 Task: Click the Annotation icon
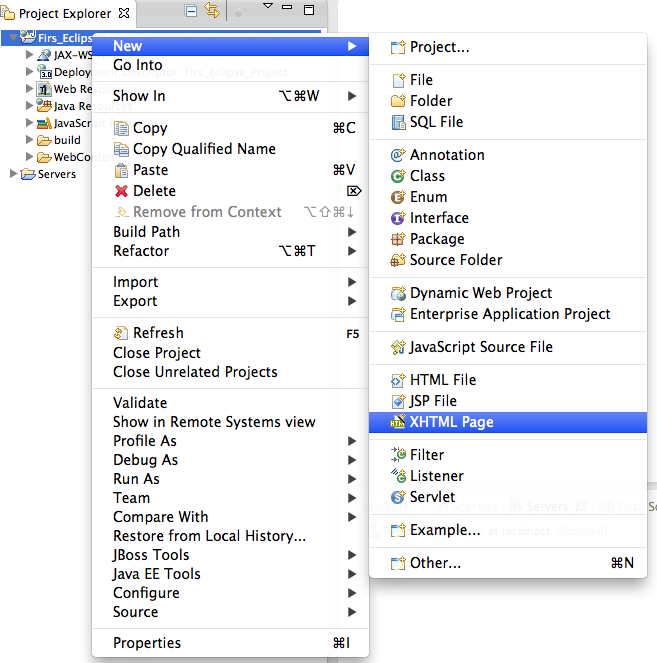click(x=398, y=155)
